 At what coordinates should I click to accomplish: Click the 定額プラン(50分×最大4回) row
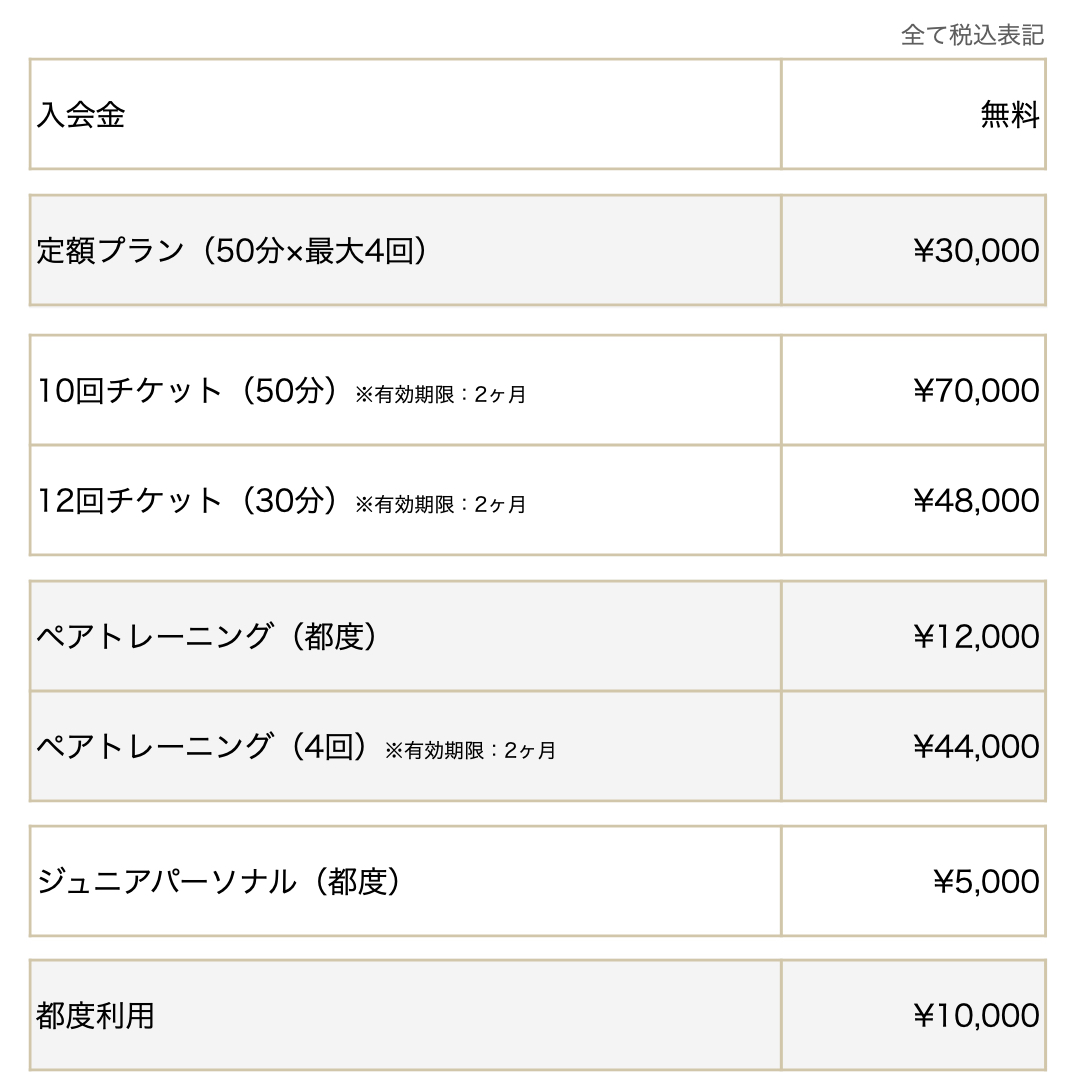[537, 250]
